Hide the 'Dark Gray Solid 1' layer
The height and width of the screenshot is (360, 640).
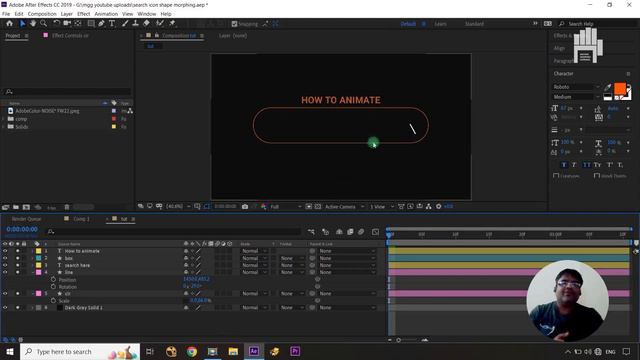[5, 308]
